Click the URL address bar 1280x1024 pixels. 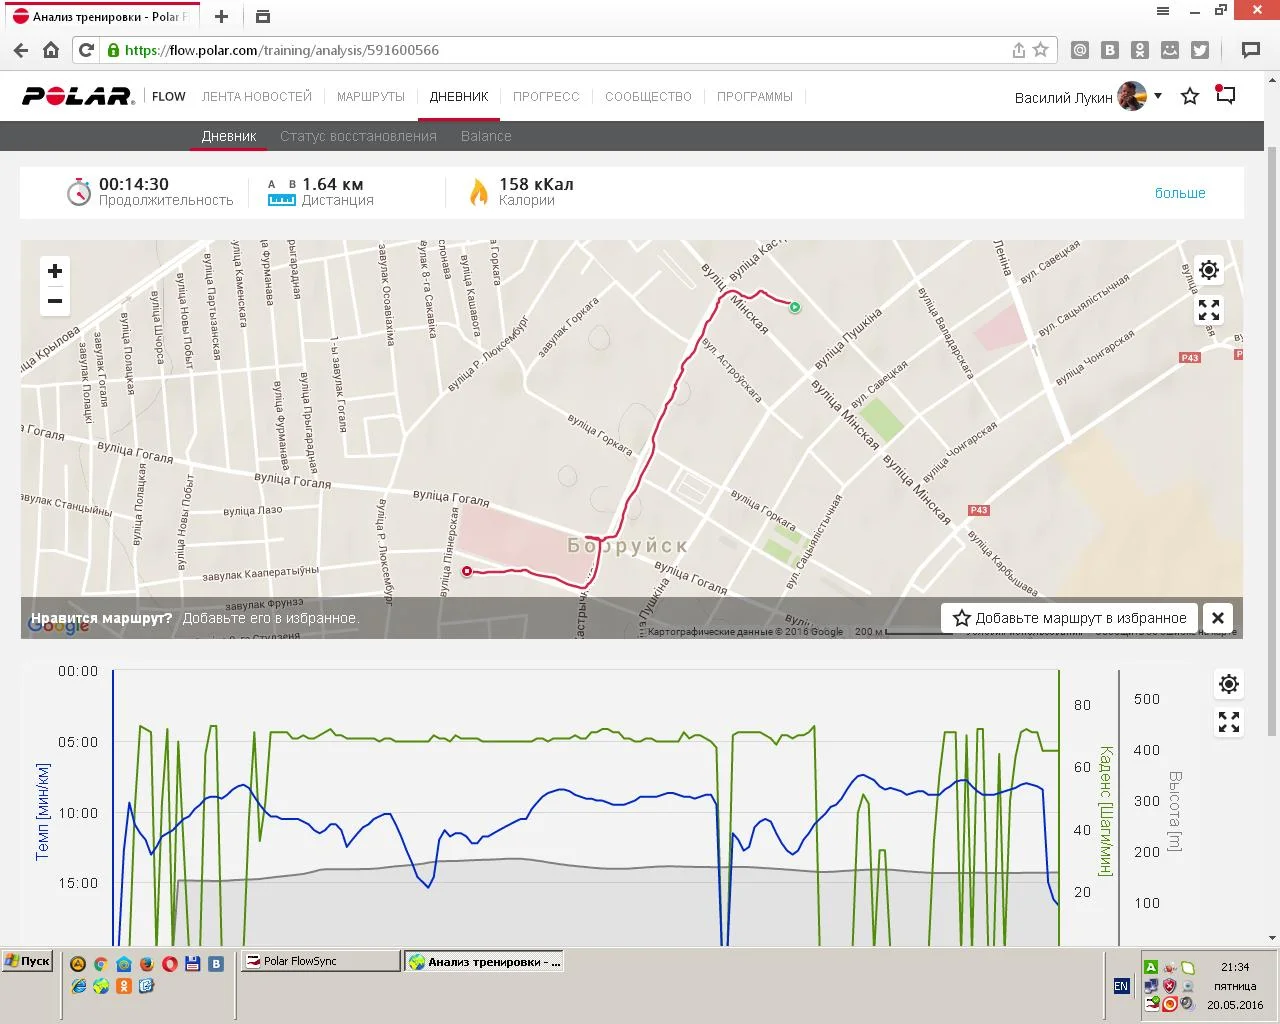pyautogui.click(x=560, y=50)
